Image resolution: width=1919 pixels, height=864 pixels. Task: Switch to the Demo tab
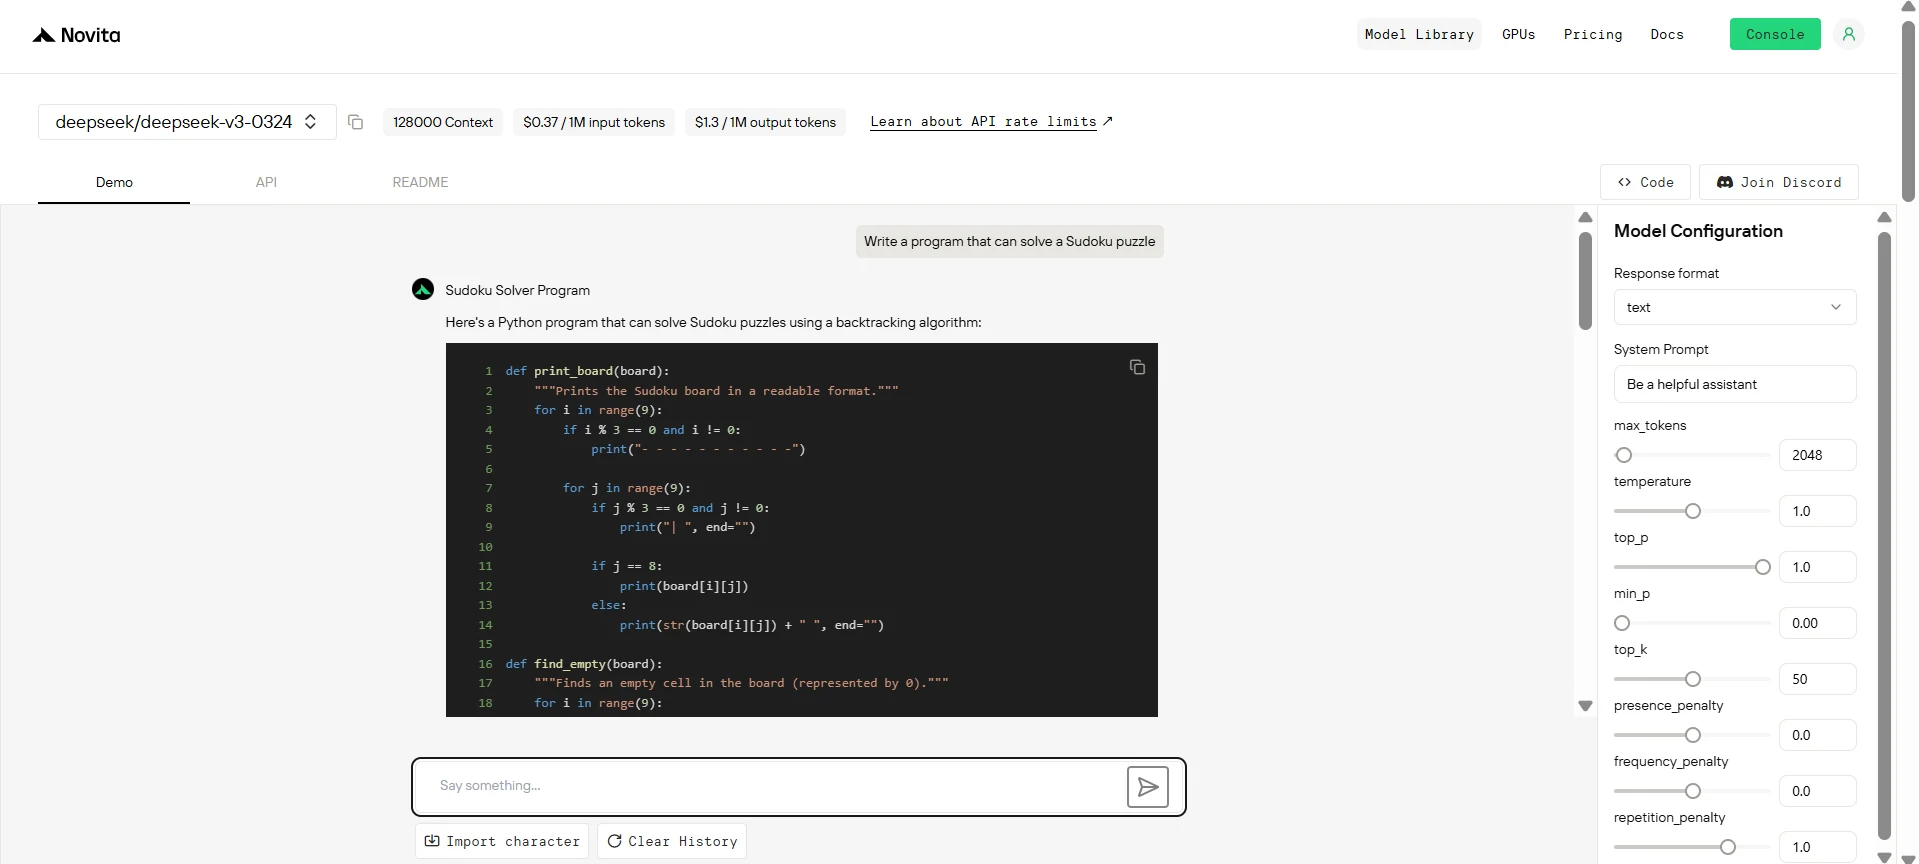[114, 182]
